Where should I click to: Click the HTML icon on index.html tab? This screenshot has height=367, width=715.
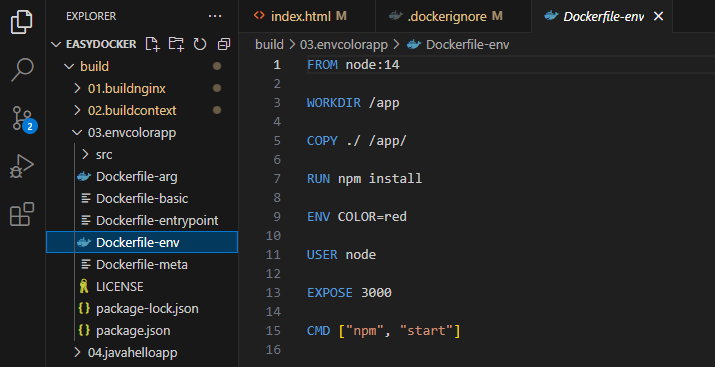(259, 16)
